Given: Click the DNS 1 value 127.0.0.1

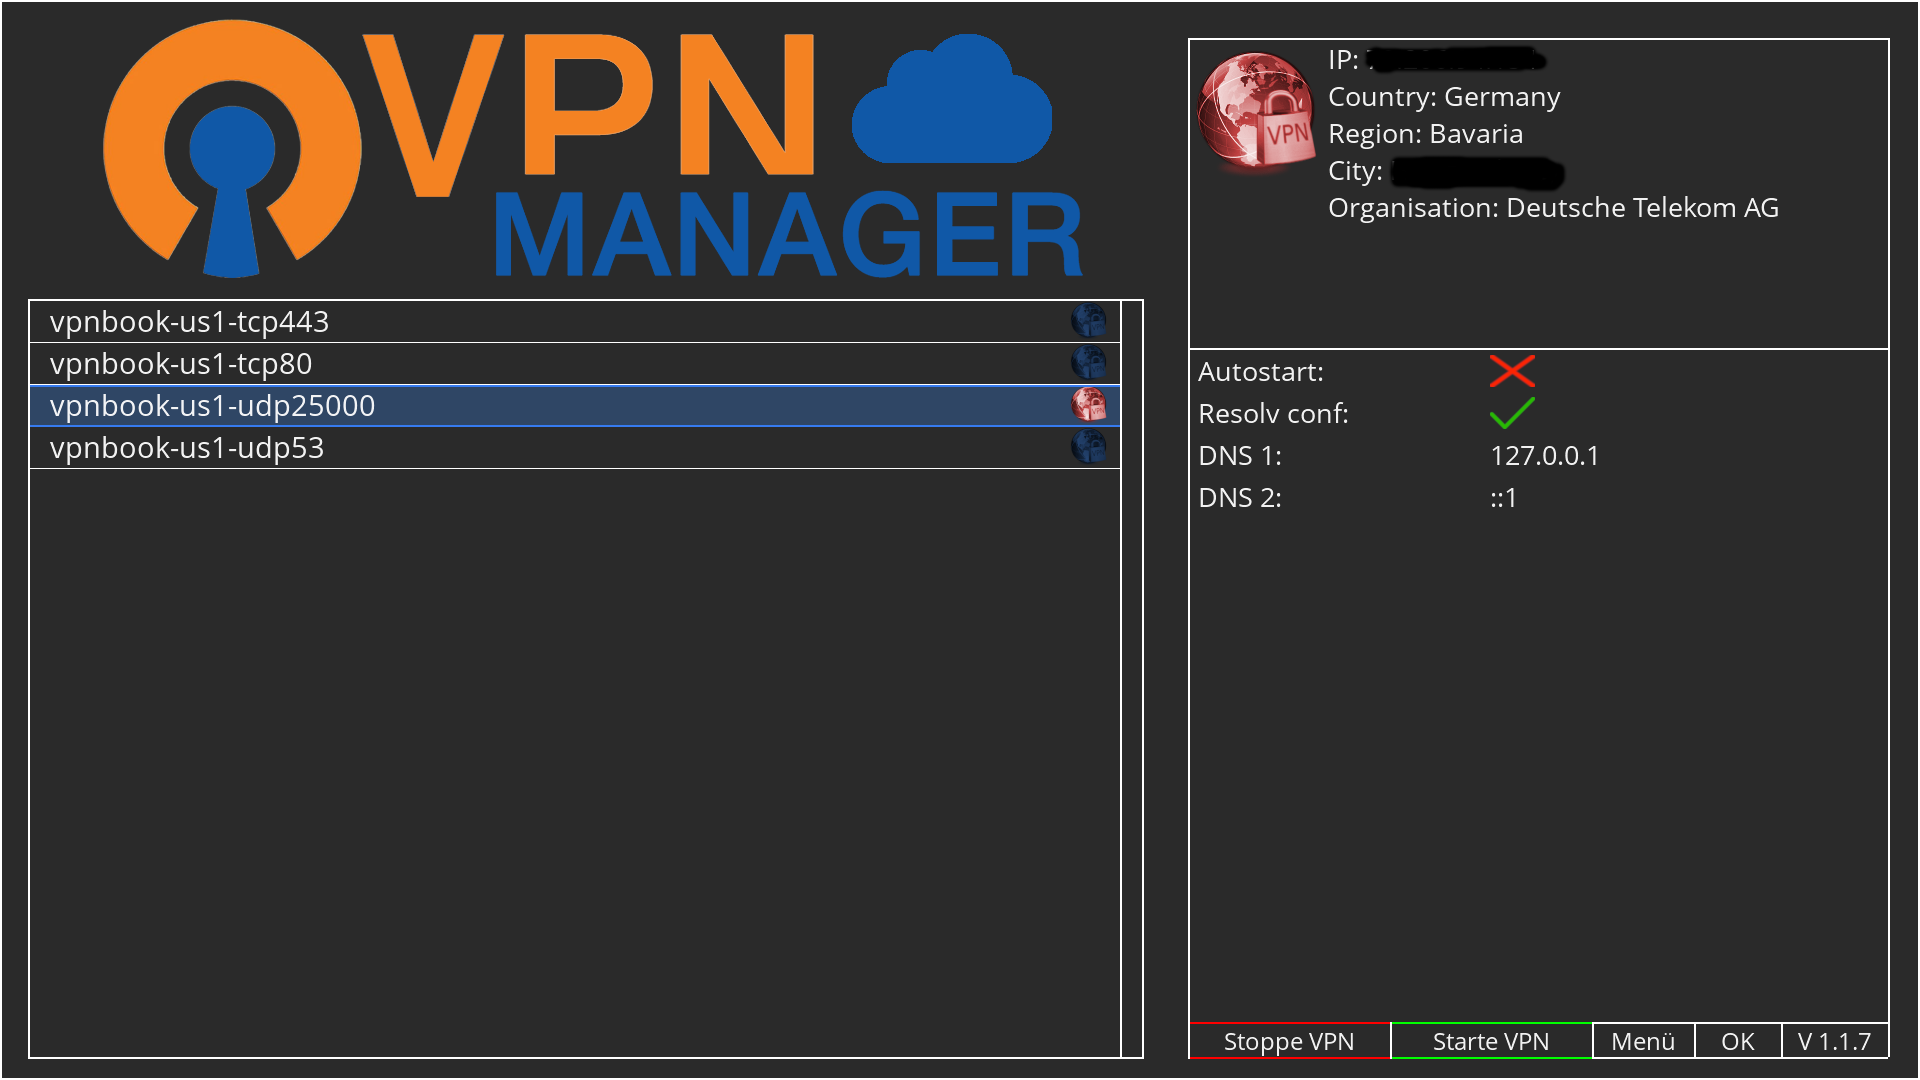Looking at the screenshot, I should click(1544, 456).
